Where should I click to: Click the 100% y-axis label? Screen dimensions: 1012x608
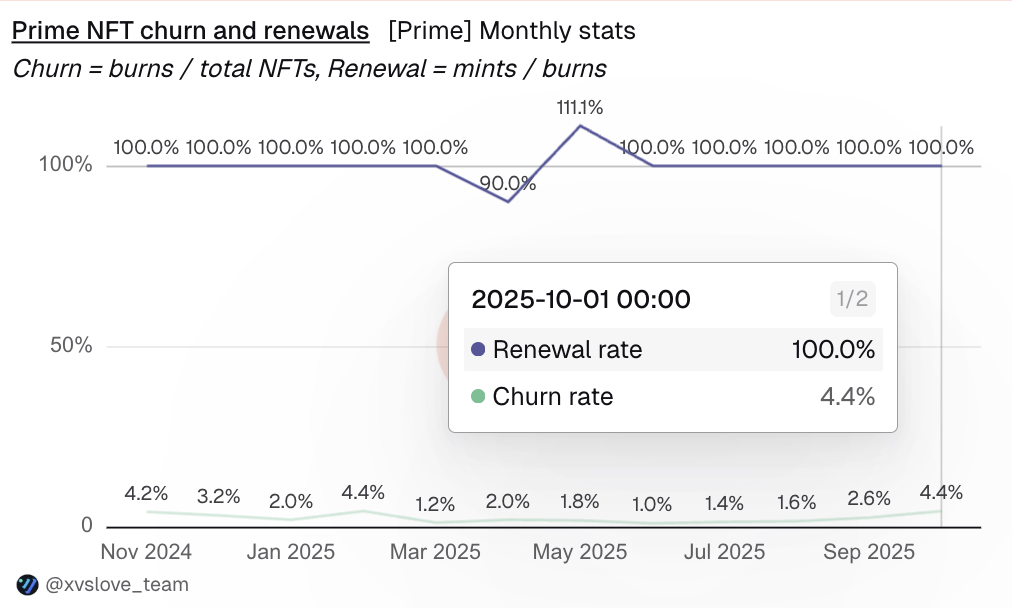[66, 165]
